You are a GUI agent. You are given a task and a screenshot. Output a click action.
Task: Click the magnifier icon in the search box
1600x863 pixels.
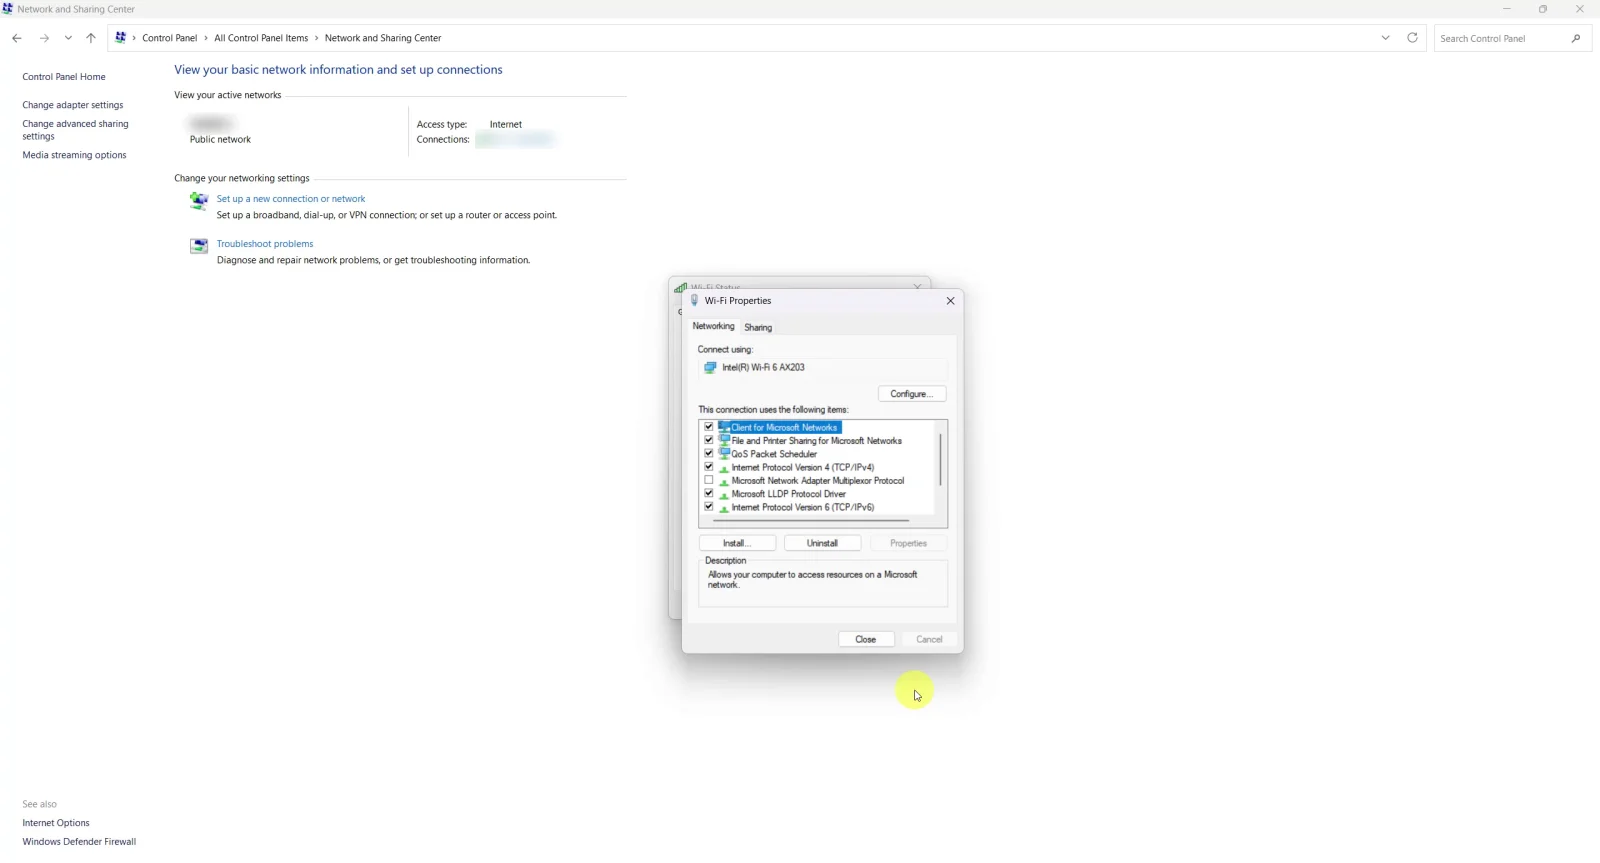[x=1576, y=38]
